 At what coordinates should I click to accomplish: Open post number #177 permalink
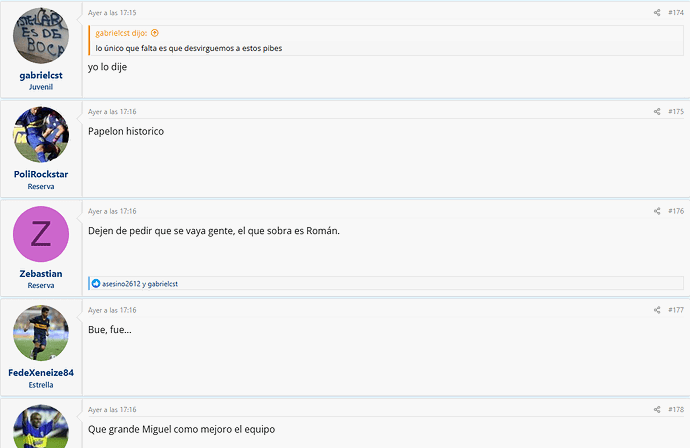[676, 310]
